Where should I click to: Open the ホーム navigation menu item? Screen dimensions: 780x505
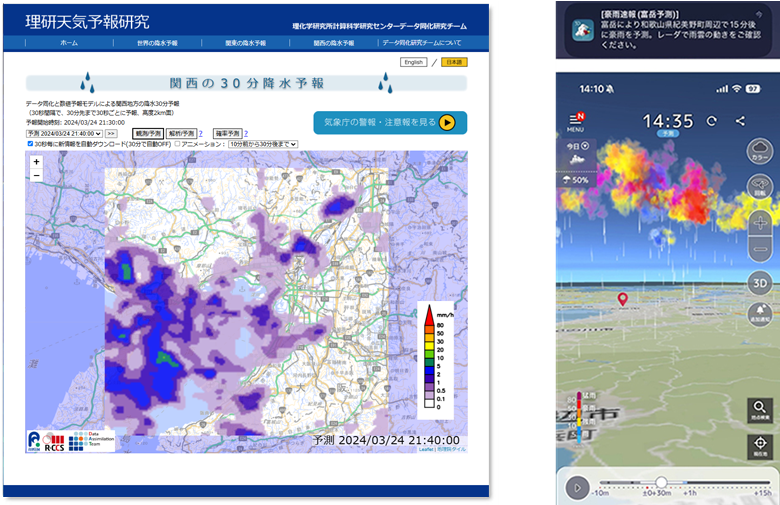tap(69, 44)
